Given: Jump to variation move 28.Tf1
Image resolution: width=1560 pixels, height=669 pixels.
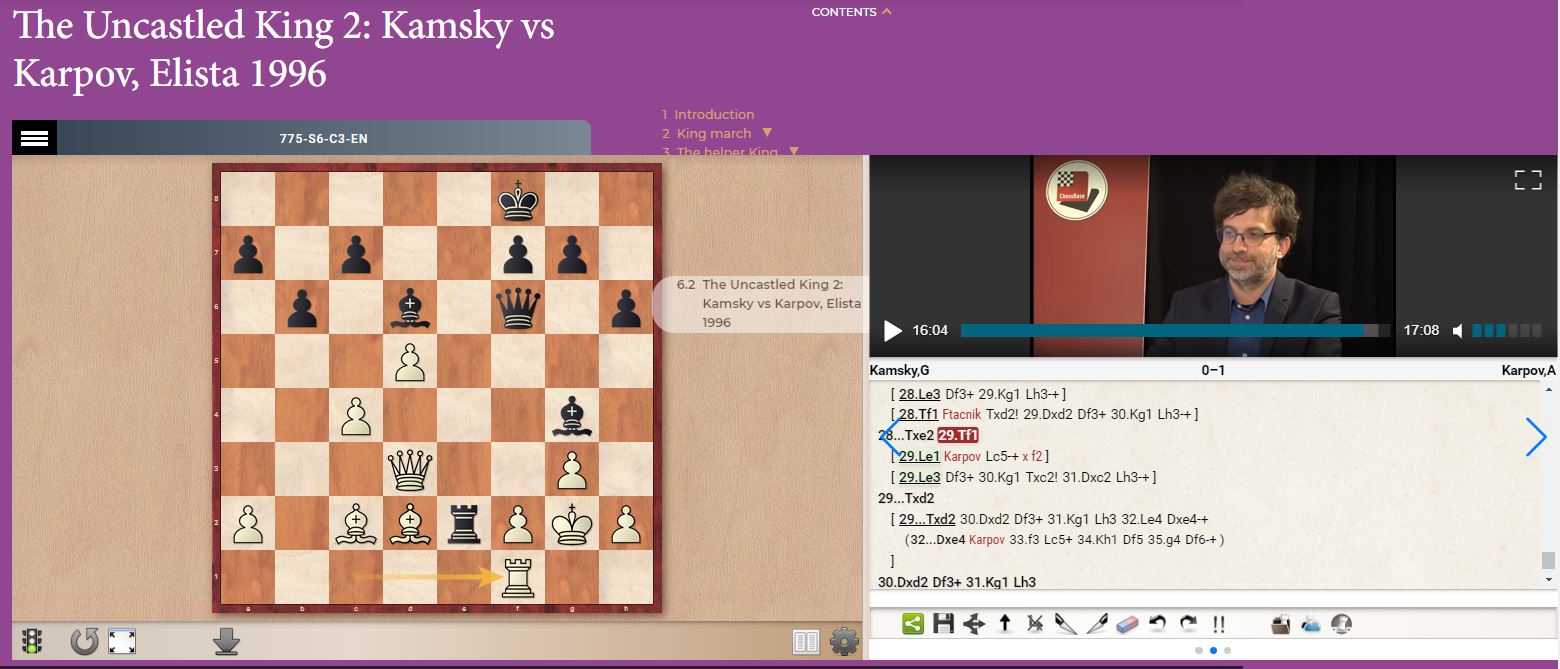Looking at the screenshot, I should click(919, 414).
